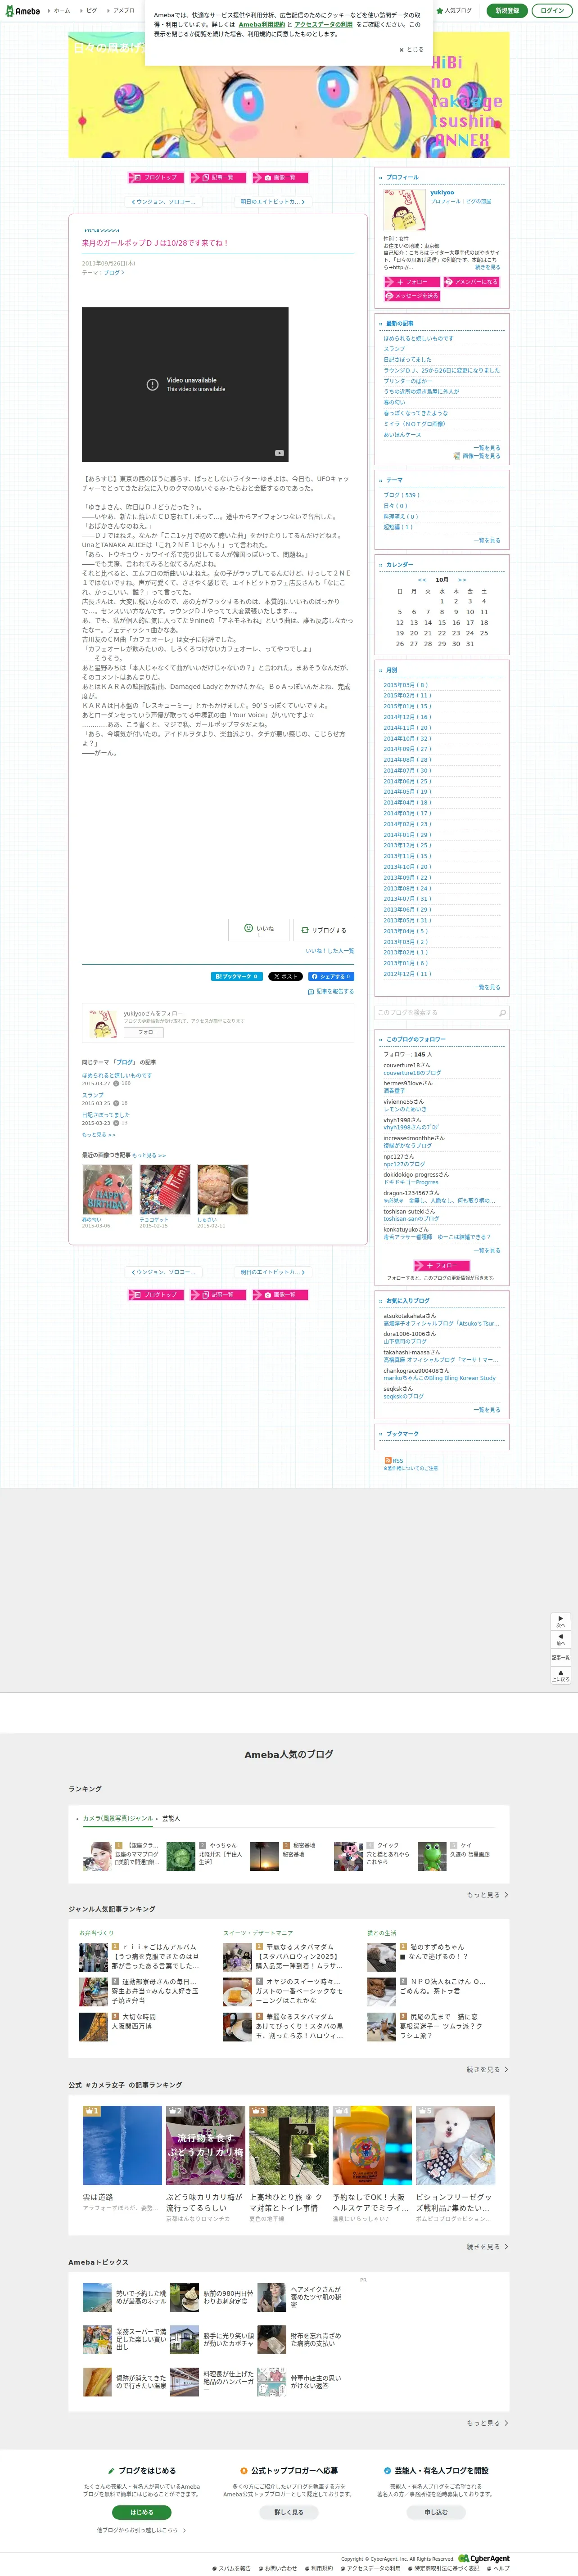Click the X ポスト share button

[x=285, y=976]
